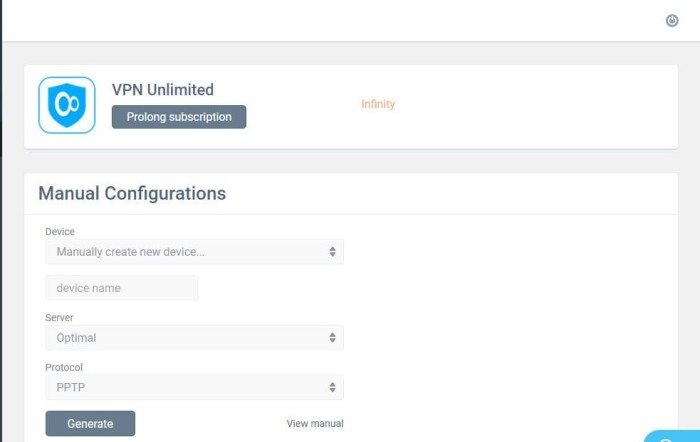700x442 pixels.
Task: Click the dark left sidebar strip
Action: pos(1,221)
